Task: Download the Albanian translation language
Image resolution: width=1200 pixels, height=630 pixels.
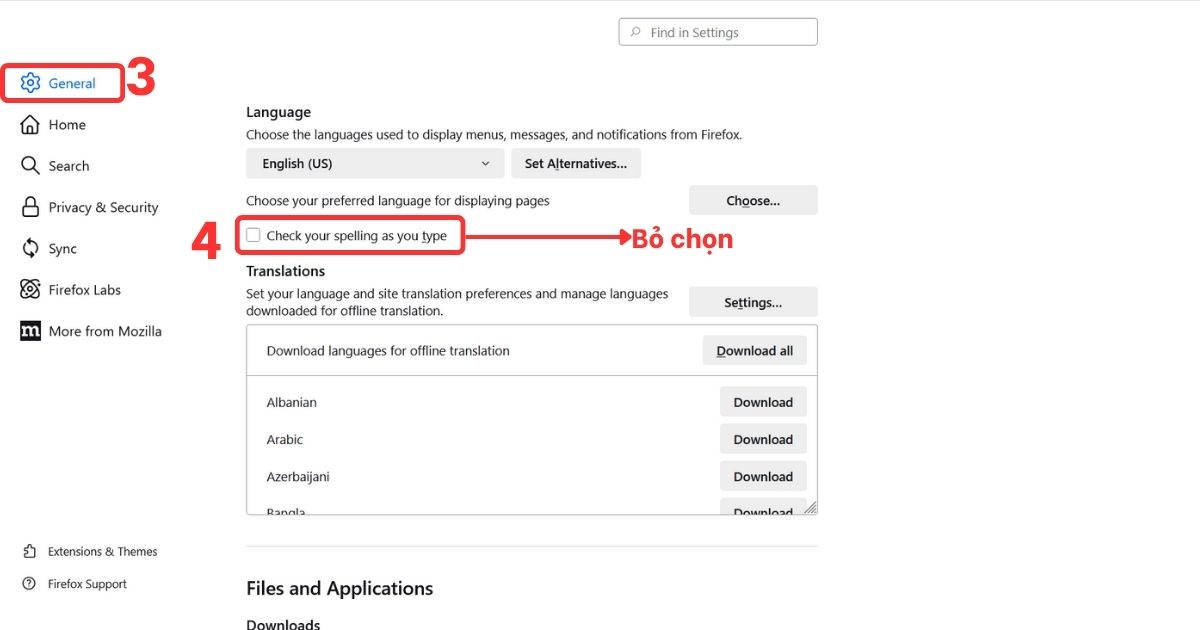Action: (763, 401)
